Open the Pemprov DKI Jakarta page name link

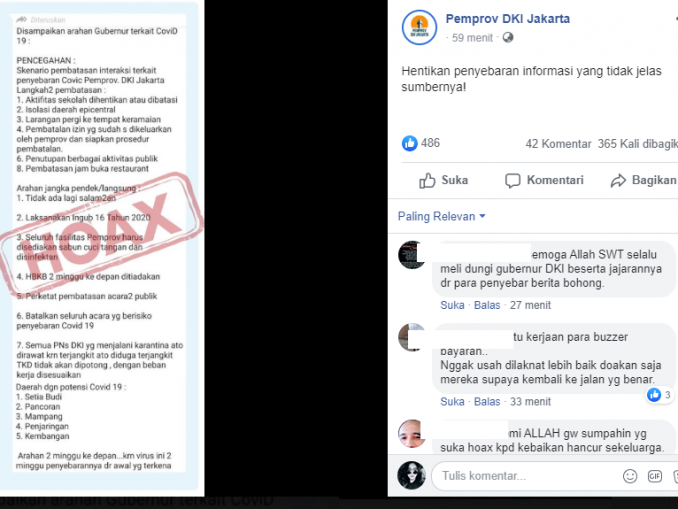click(508, 19)
